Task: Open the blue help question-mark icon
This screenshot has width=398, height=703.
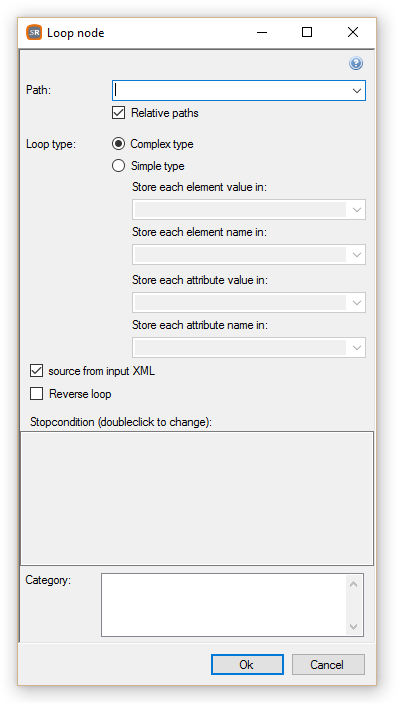Action: (x=356, y=63)
